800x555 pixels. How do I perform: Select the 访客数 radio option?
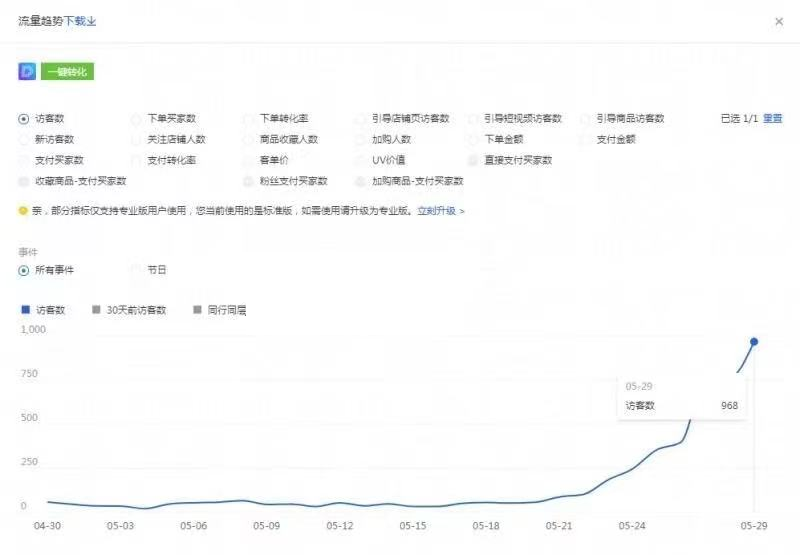tap(23, 119)
